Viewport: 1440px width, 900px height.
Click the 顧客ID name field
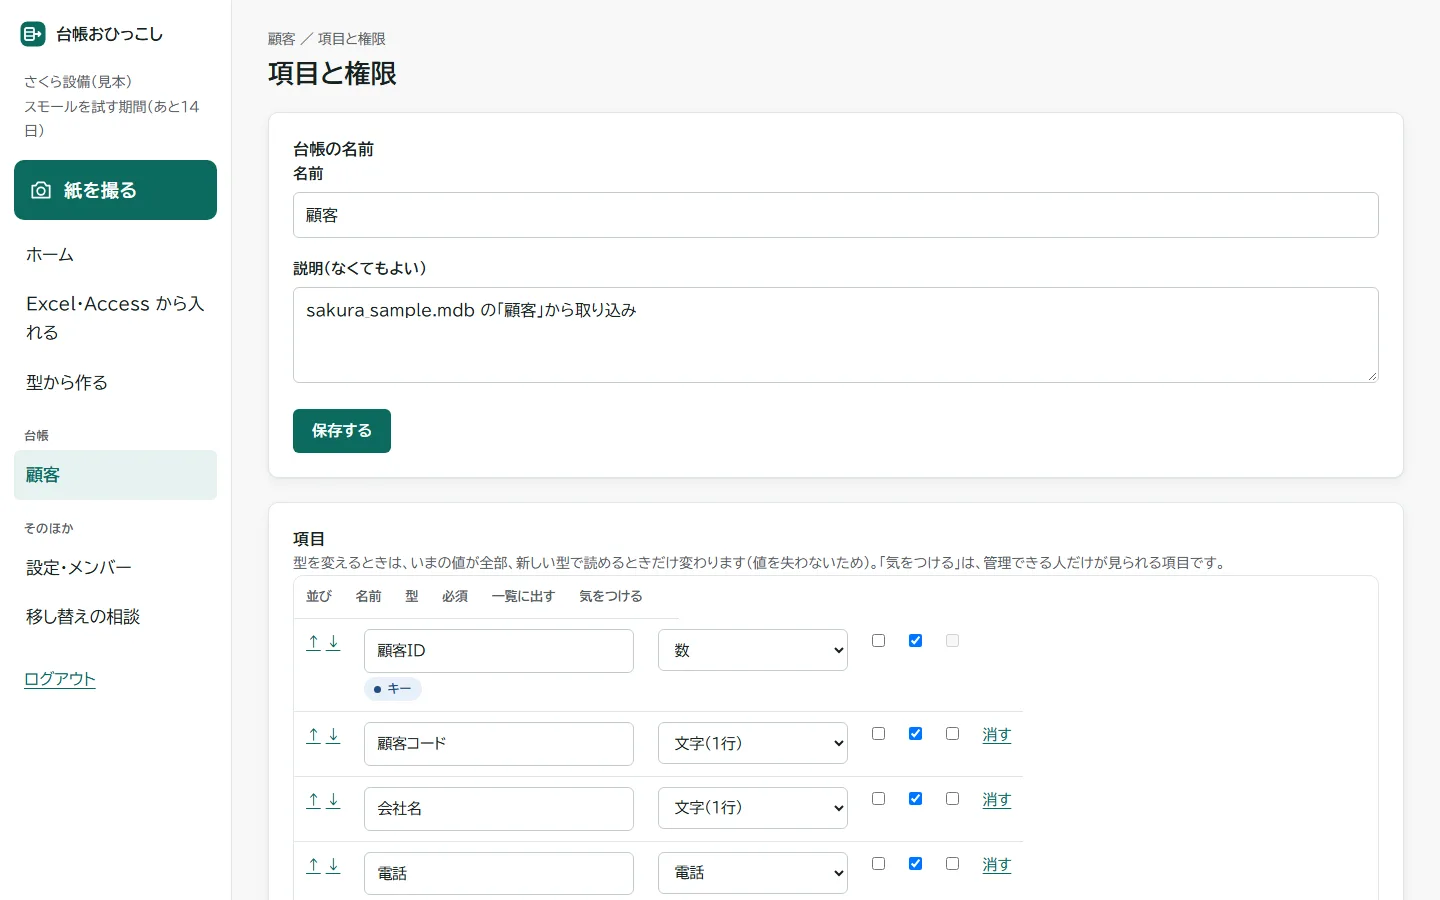499,651
